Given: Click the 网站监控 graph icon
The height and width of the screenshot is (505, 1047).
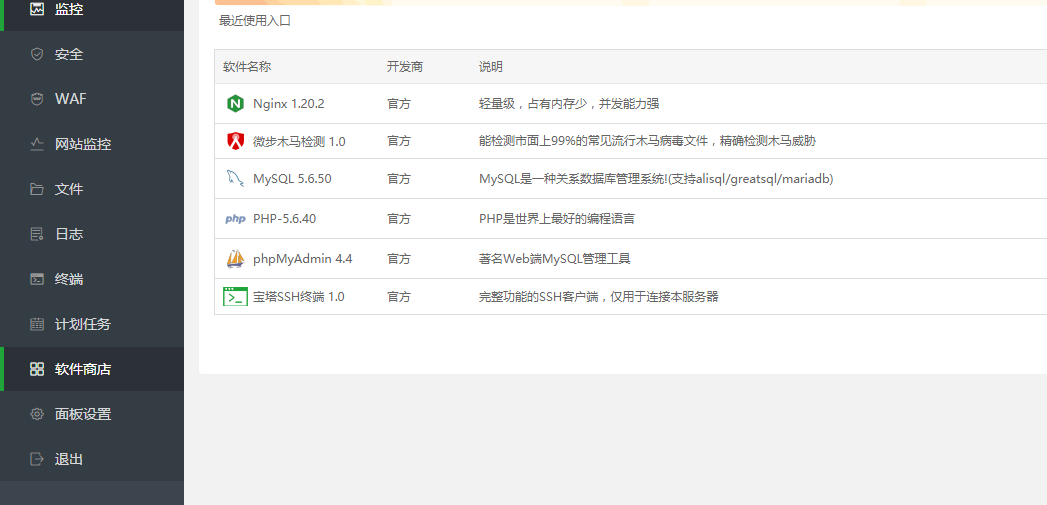Looking at the screenshot, I should [37, 144].
